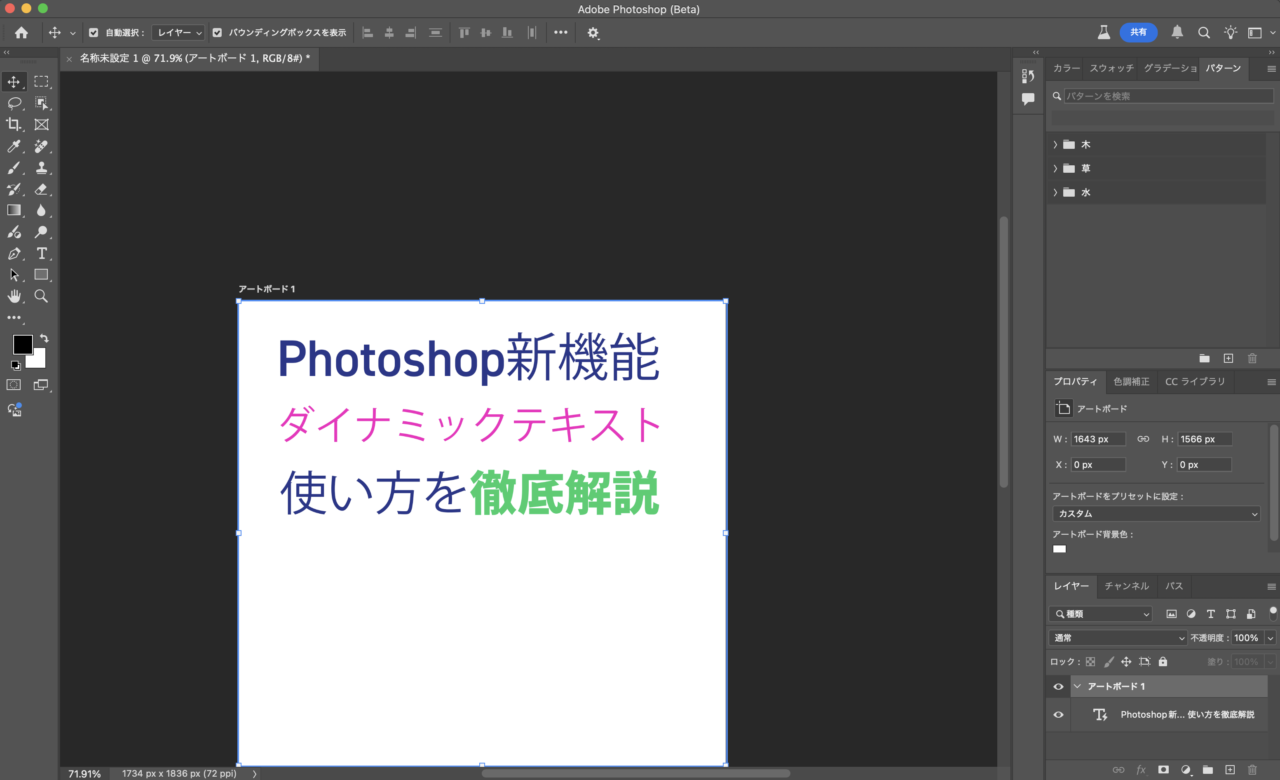Select the Rectangular Marquee tool
The height and width of the screenshot is (780, 1280).
[41, 82]
